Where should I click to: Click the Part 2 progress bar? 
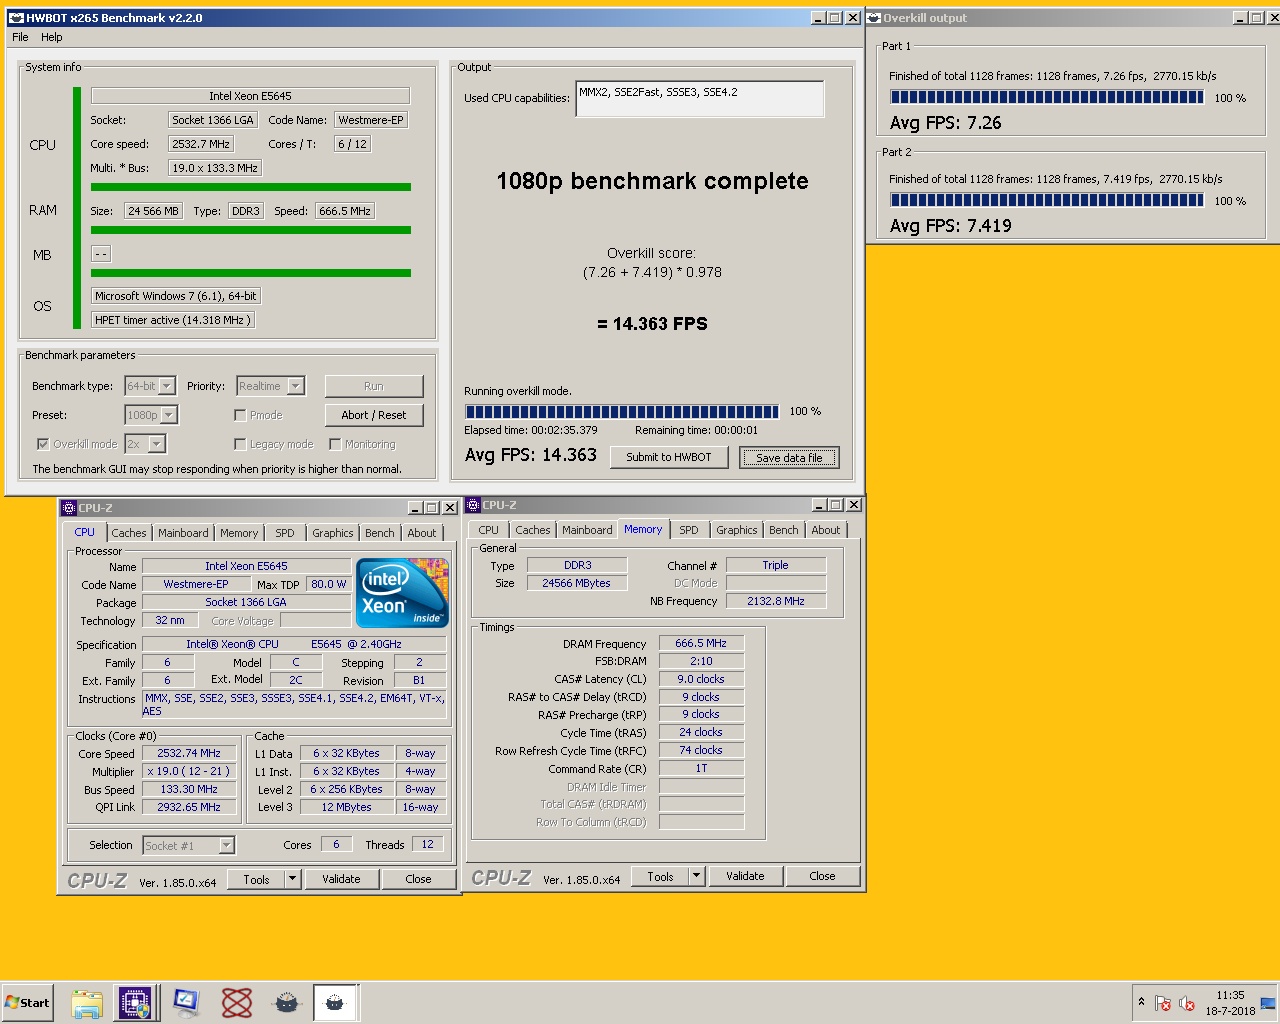1047,200
